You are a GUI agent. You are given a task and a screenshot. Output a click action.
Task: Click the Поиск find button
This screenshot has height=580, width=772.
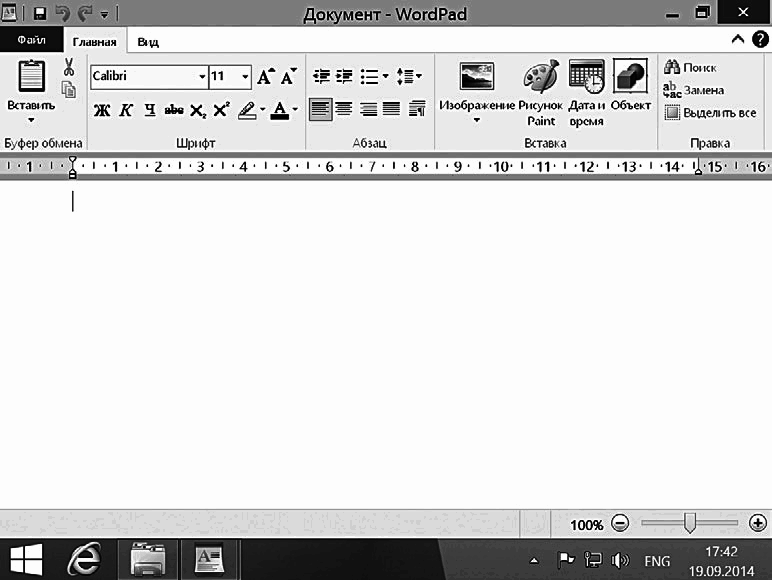[690, 68]
